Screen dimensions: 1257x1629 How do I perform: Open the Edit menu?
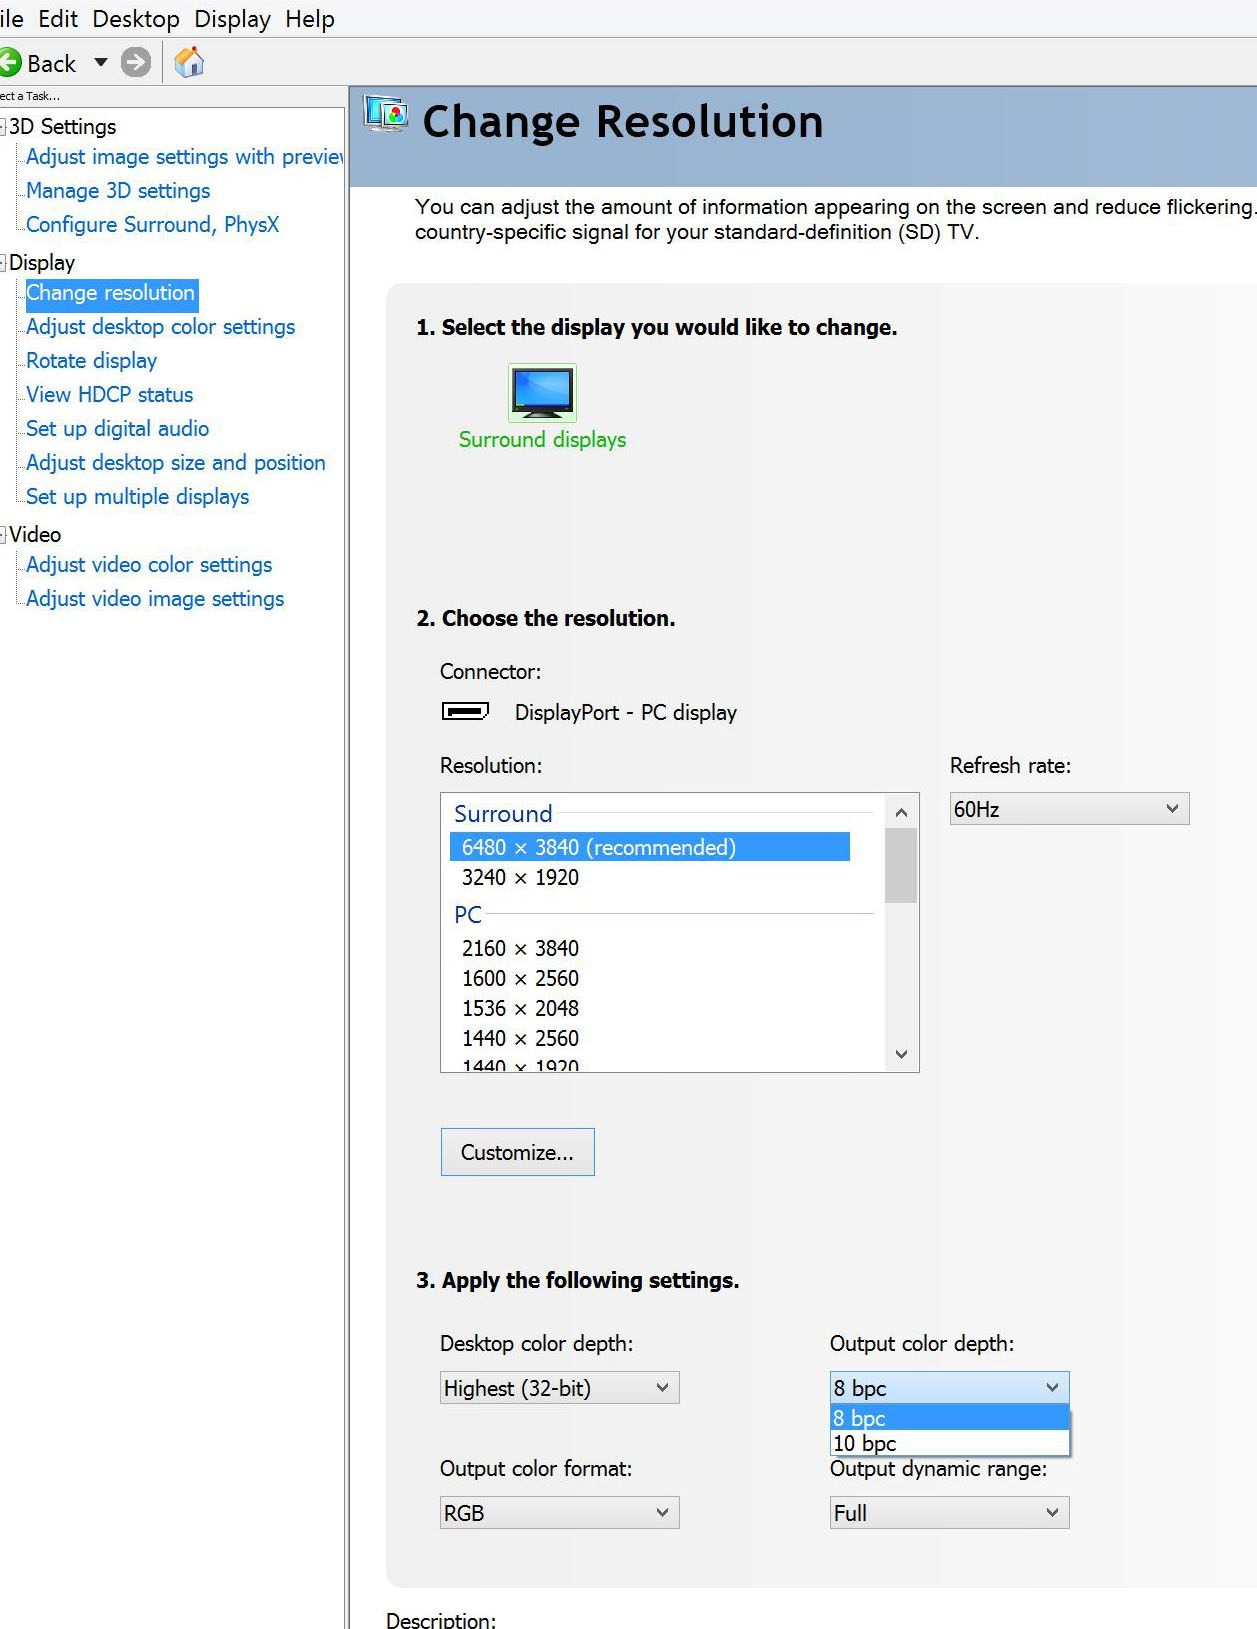[x=58, y=19]
